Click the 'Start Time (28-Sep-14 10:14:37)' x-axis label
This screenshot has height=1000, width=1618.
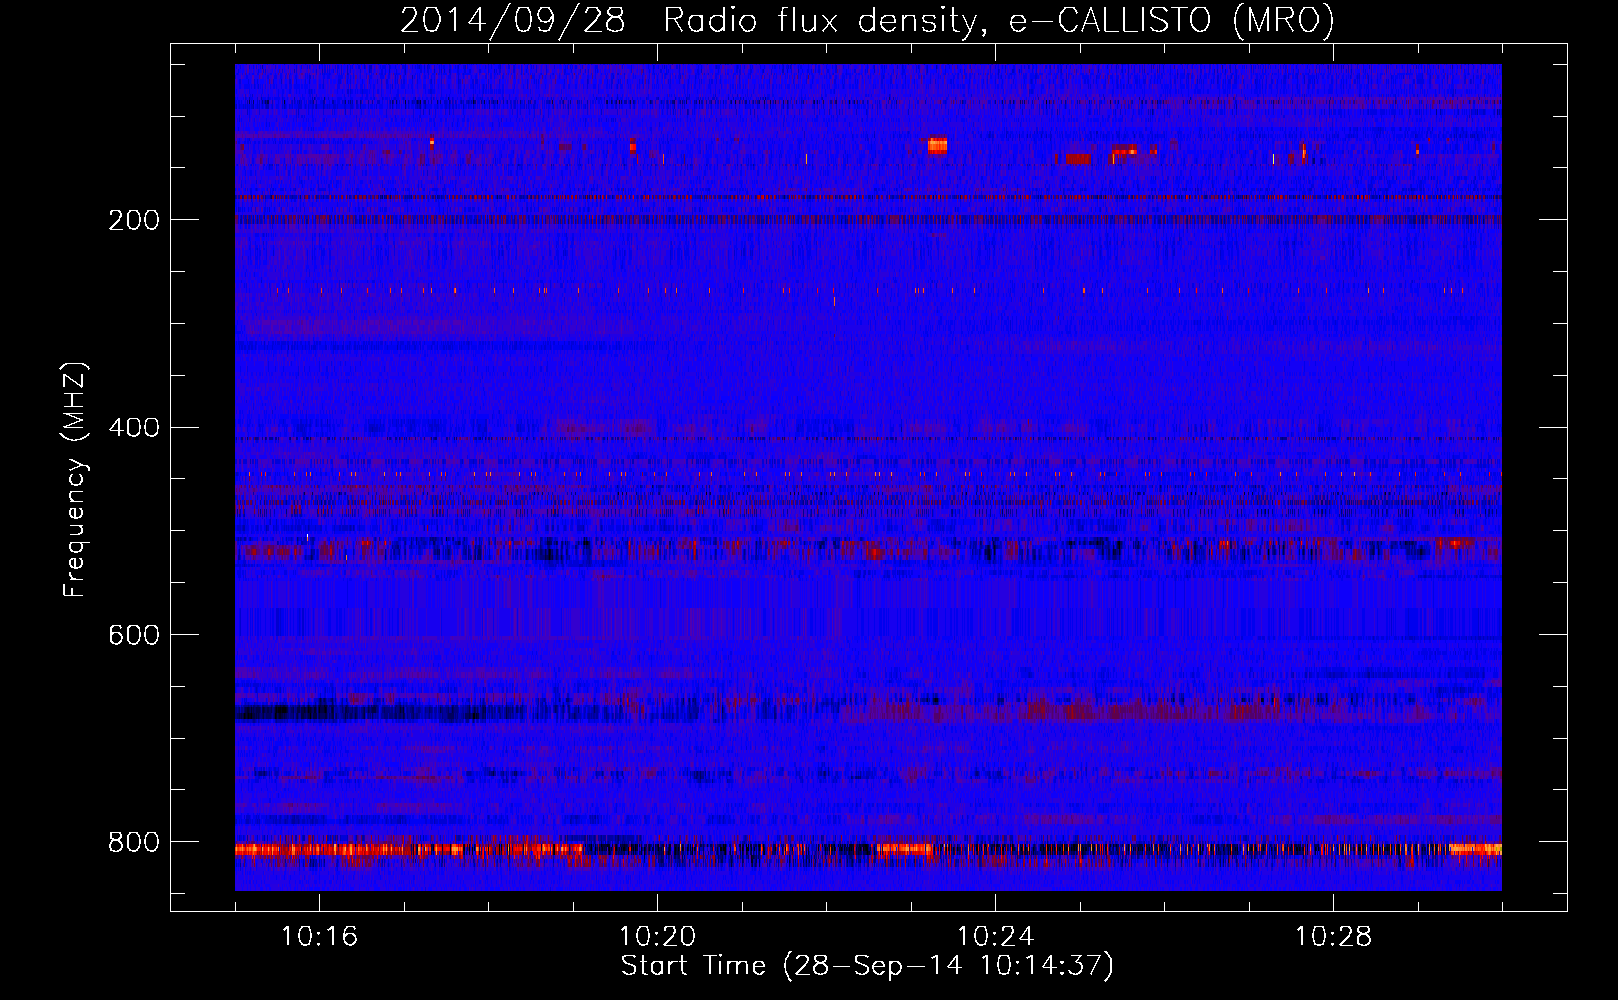click(x=867, y=966)
